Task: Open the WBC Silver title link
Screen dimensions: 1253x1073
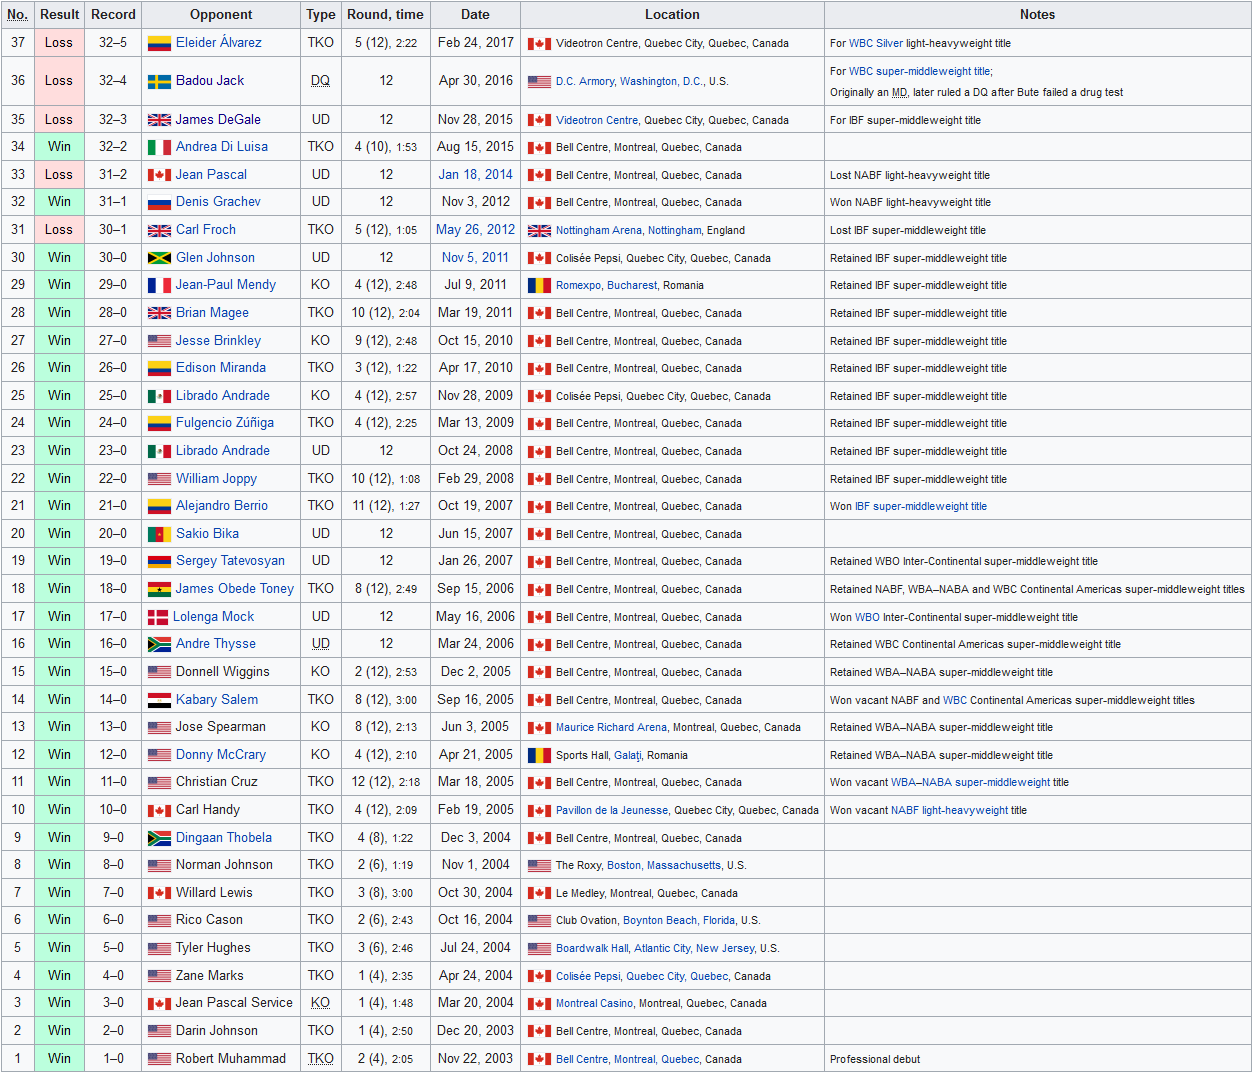Action: [x=876, y=44]
